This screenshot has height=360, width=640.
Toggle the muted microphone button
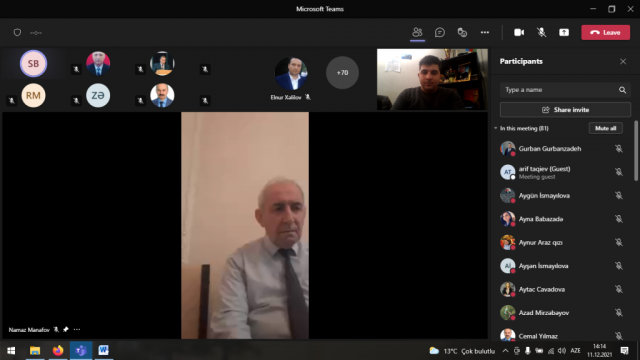click(x=541, y=32)
